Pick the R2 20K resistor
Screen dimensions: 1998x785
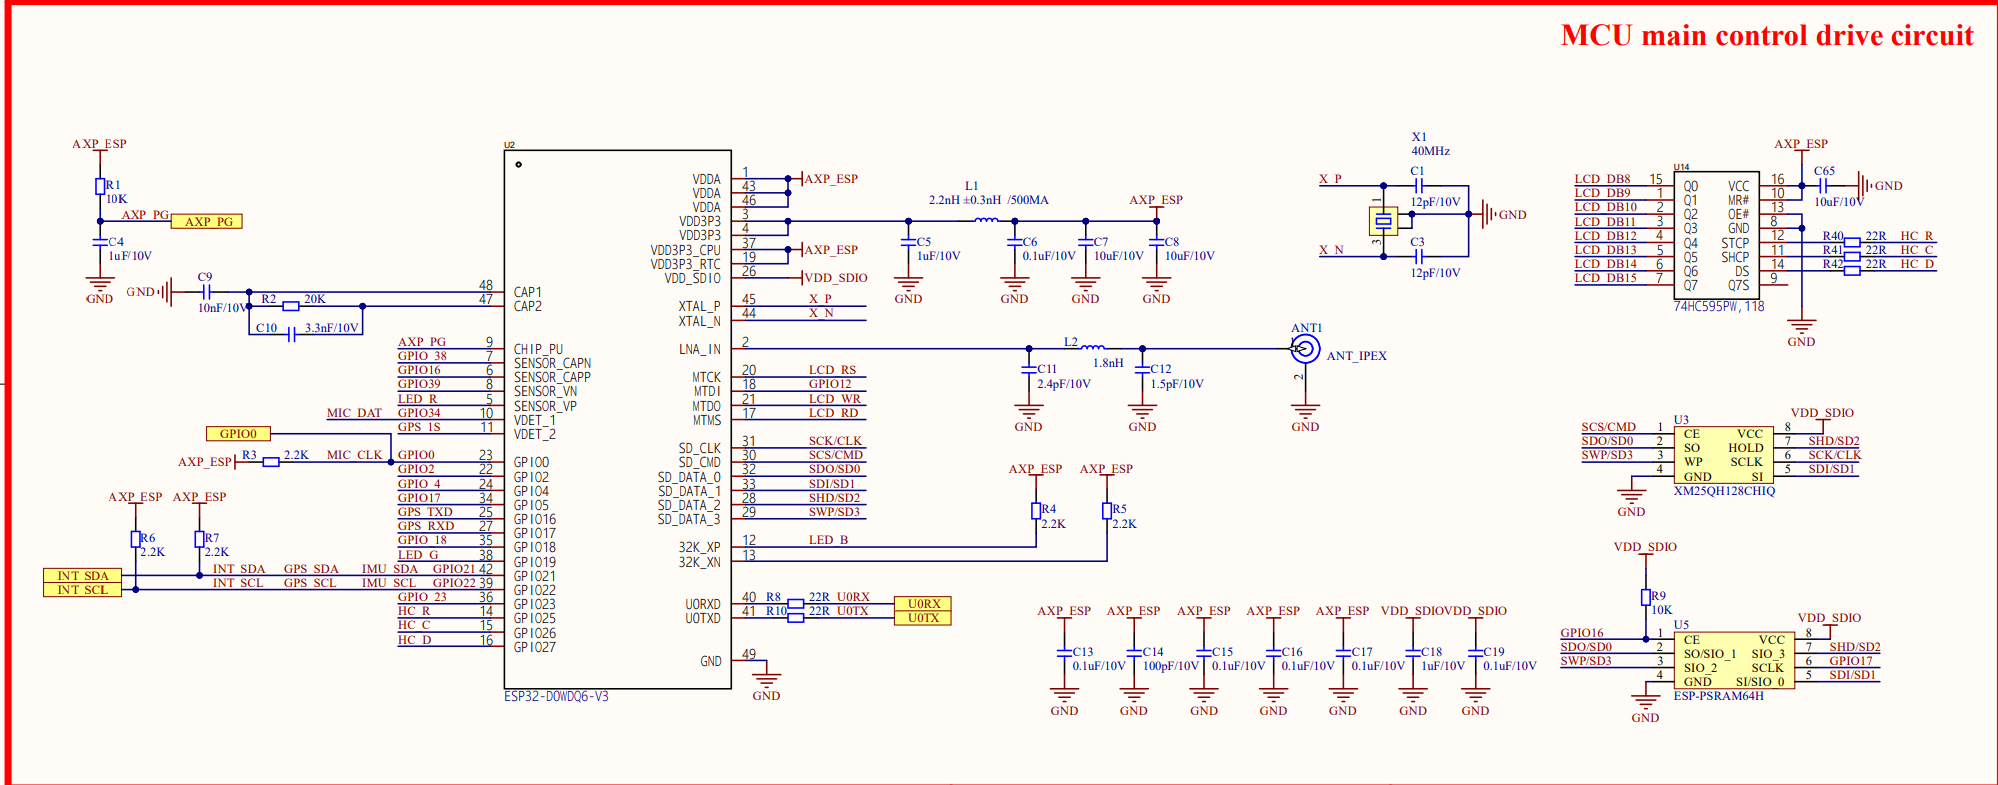coord(291,306)
